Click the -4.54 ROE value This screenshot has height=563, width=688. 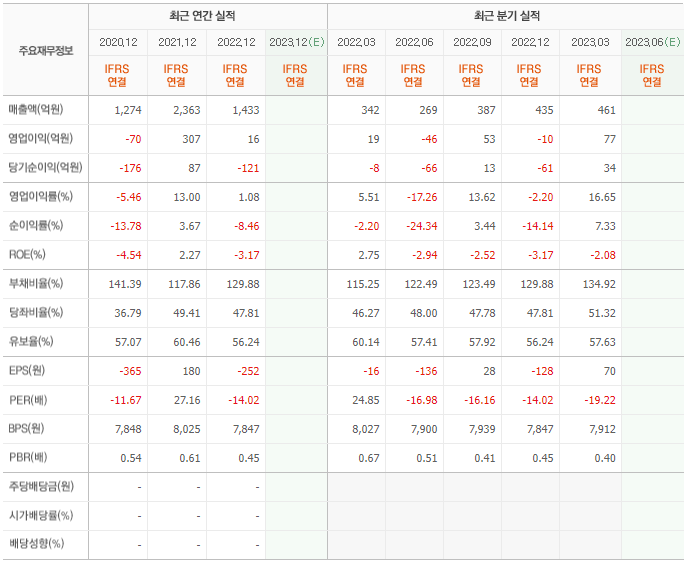pyautogui.click(x=129, y=255)
